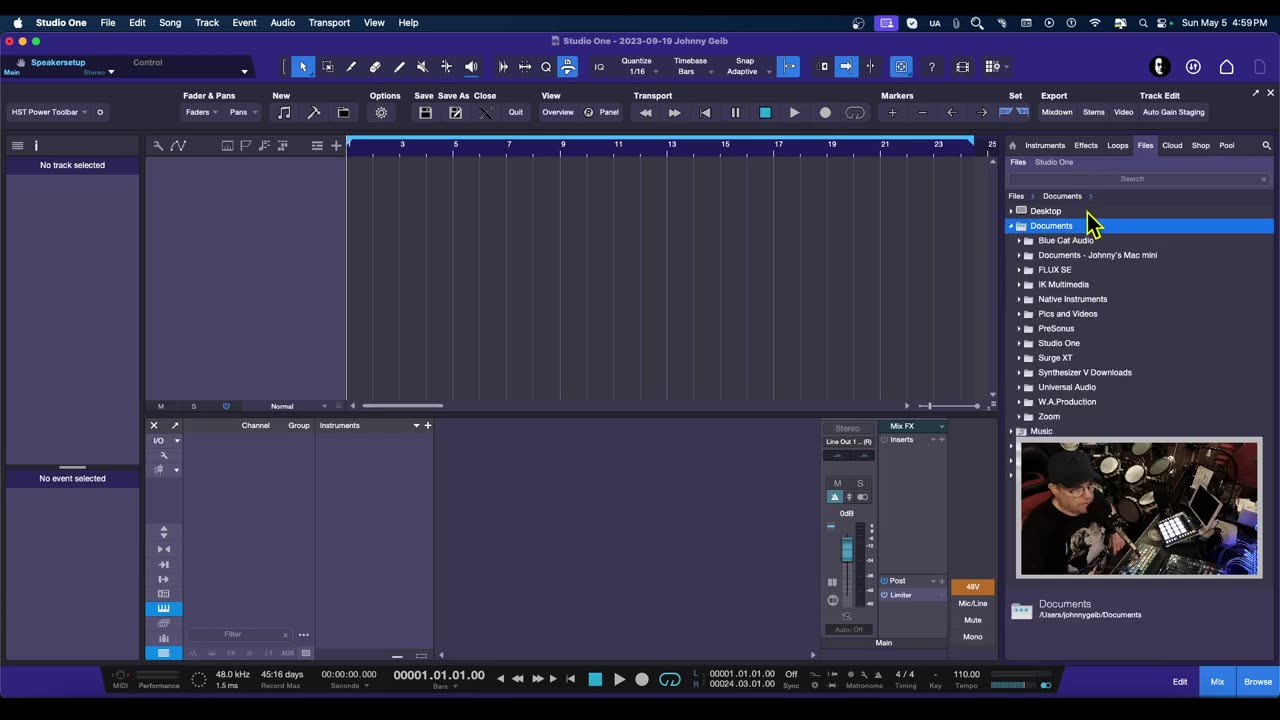Mute the Main channel with M
The image size is (1280, 720).
[x=837, y=483]
